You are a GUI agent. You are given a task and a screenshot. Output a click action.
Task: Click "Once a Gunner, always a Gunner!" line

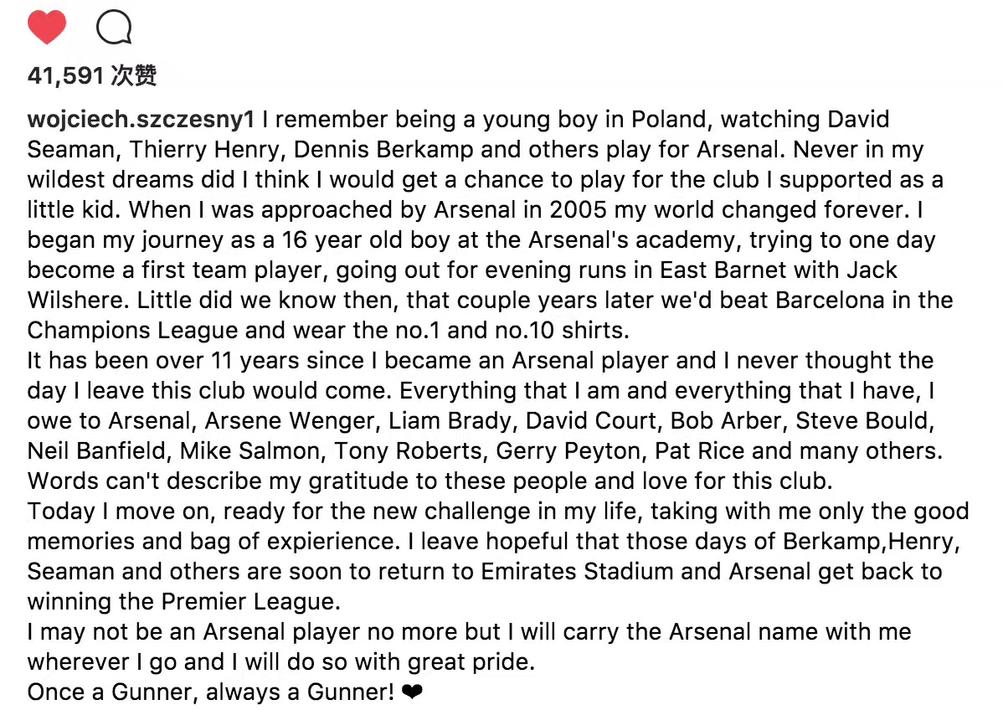211,691
